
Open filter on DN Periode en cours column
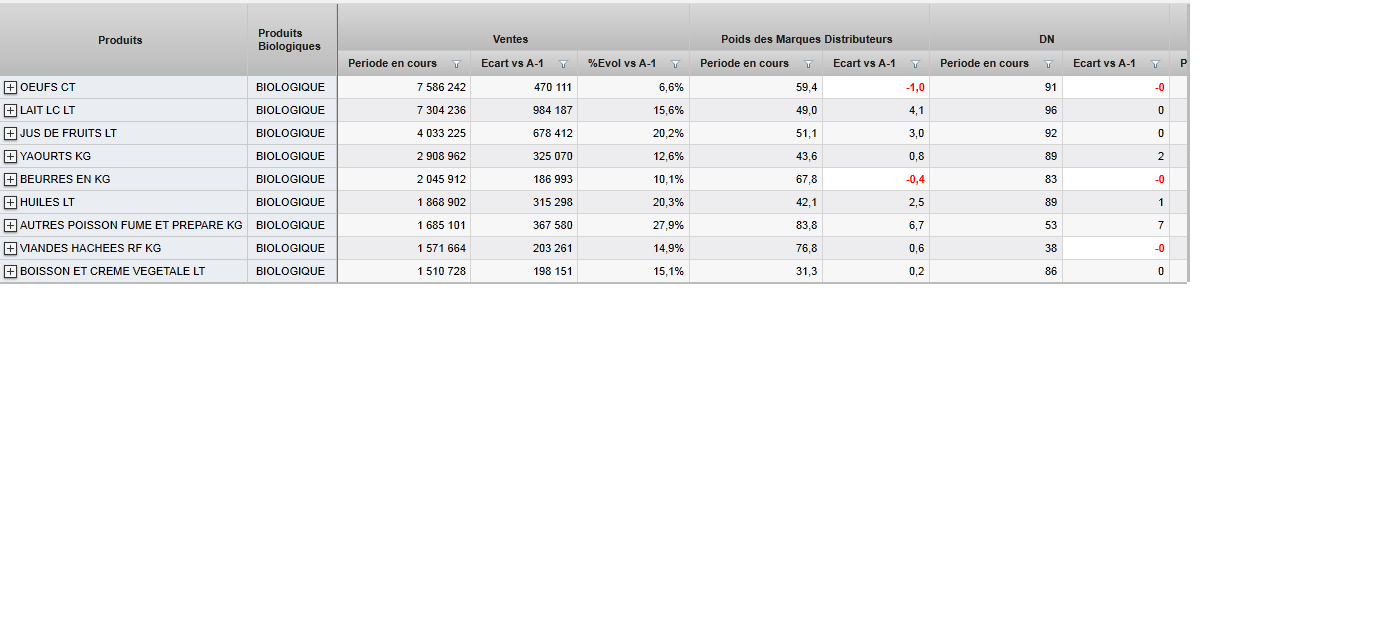(1048, 64)
